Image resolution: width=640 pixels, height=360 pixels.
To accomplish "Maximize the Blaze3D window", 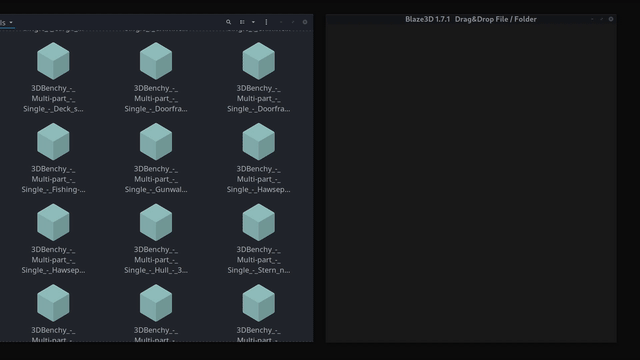I will click(x=601, y=19).
